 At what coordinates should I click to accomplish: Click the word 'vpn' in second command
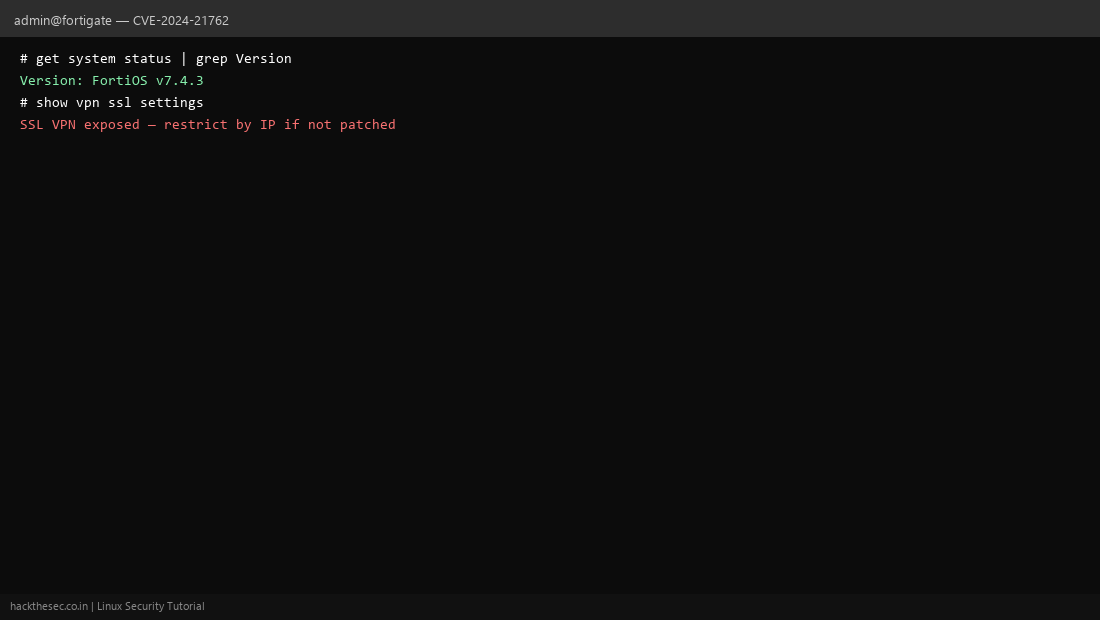pyautogui.click(x=88, y=103)
